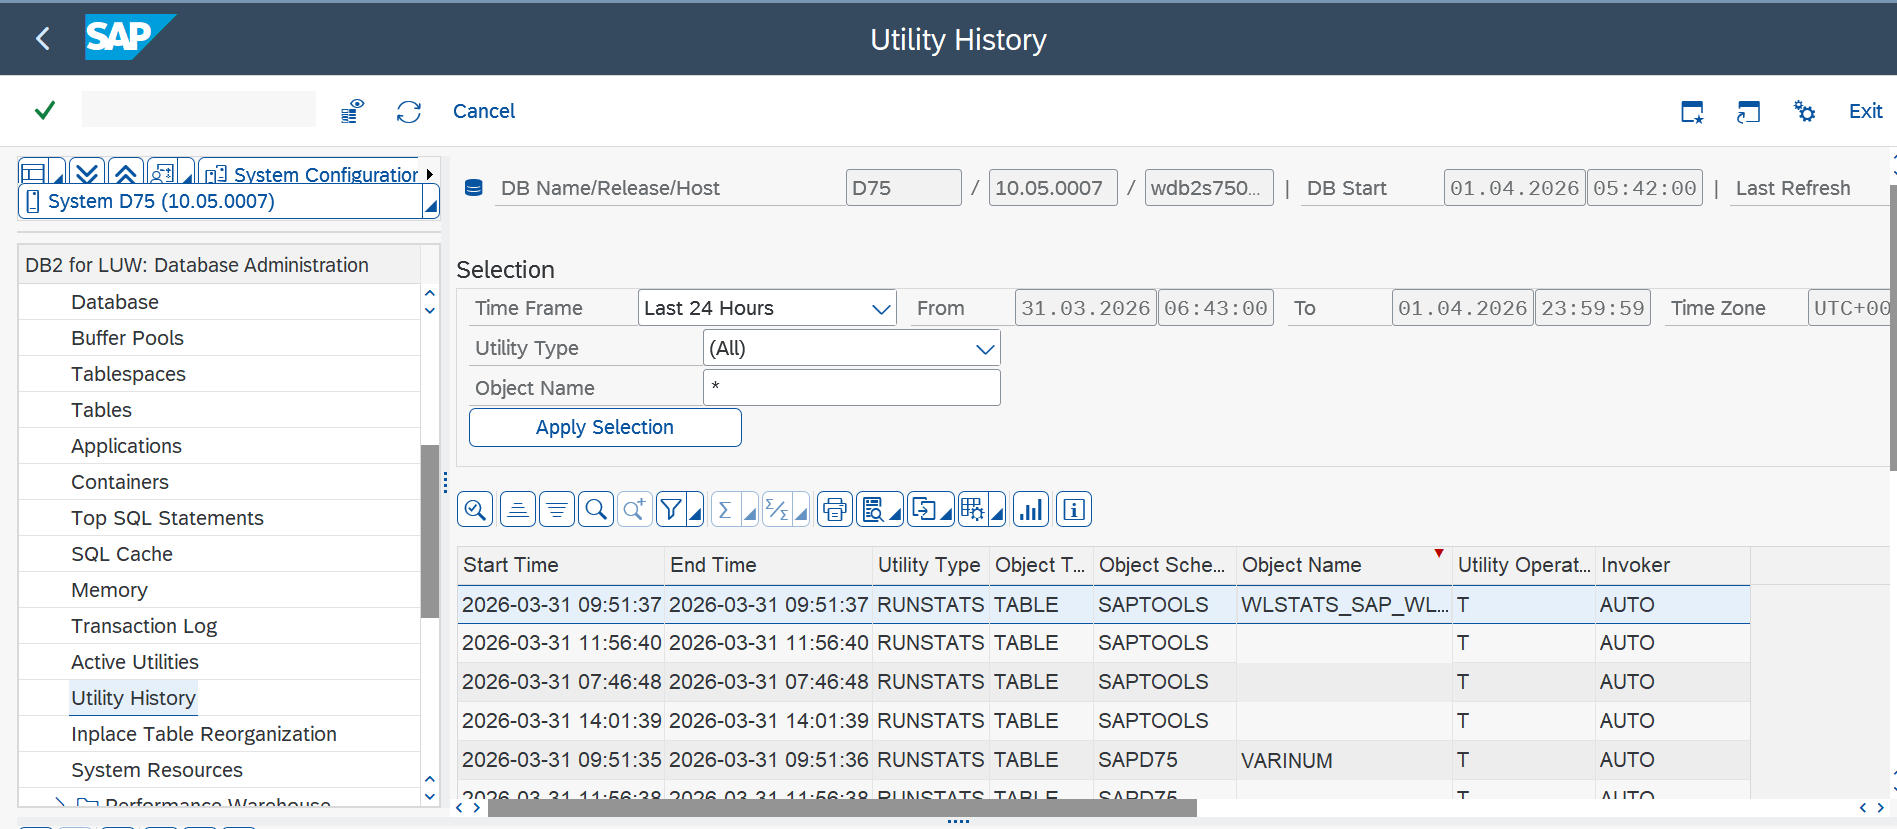Click the green checkmark Enter icon
The width and height of the screenshot is (1897, 829).
click(x=44, y=111)
